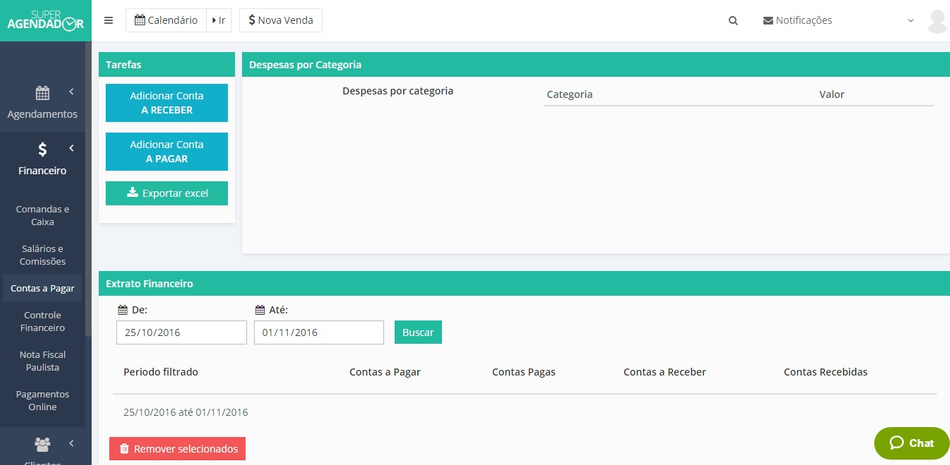Click the search magnifier icon
950x465 pixels.
[x=733, y=20]
